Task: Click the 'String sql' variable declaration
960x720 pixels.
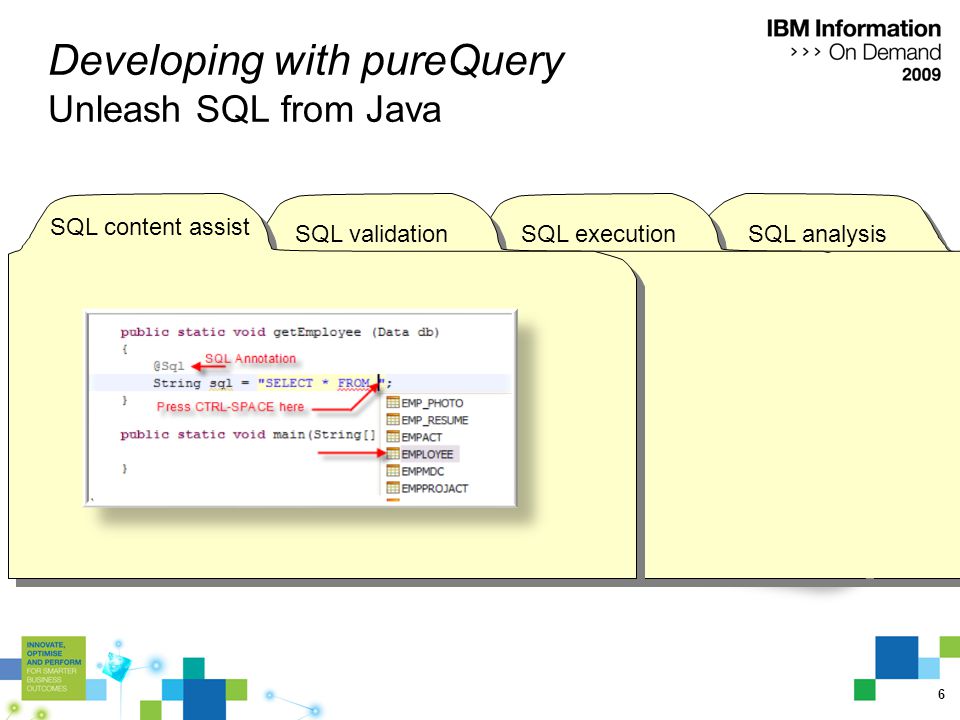Action: click(193, 383)
